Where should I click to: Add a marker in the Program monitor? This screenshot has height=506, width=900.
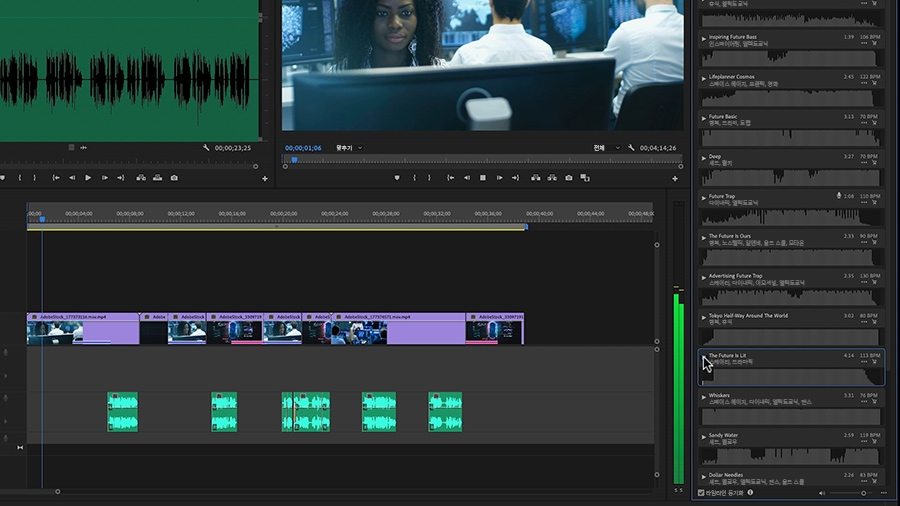coord(397,178)
